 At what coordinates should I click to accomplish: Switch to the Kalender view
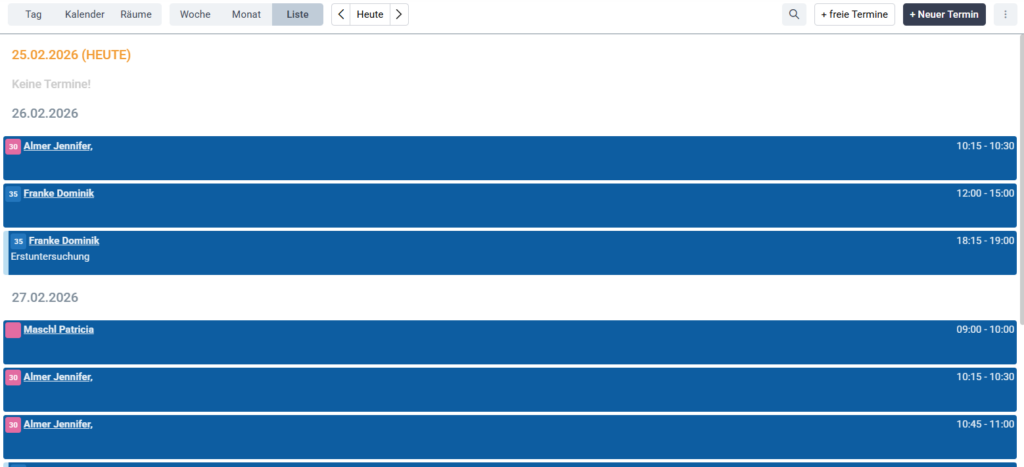[84, 14]
